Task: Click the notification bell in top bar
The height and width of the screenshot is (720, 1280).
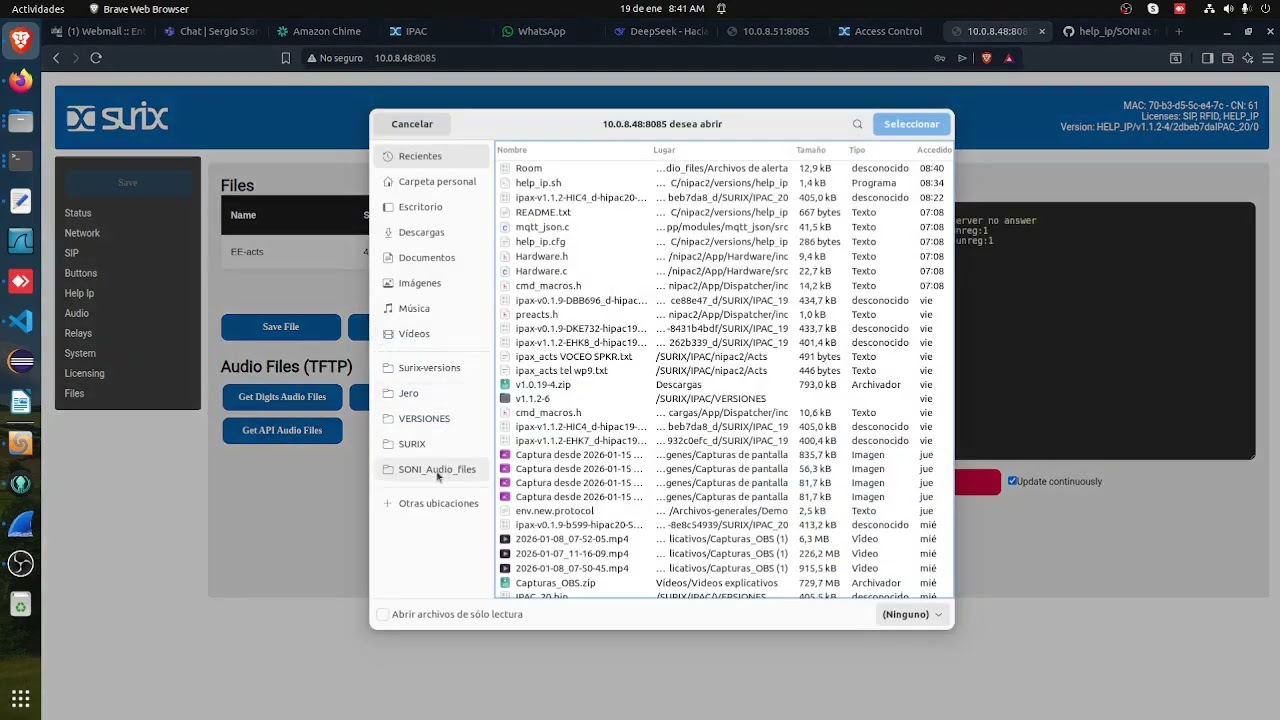Action: pyautogui.click(x=721, y=9)
